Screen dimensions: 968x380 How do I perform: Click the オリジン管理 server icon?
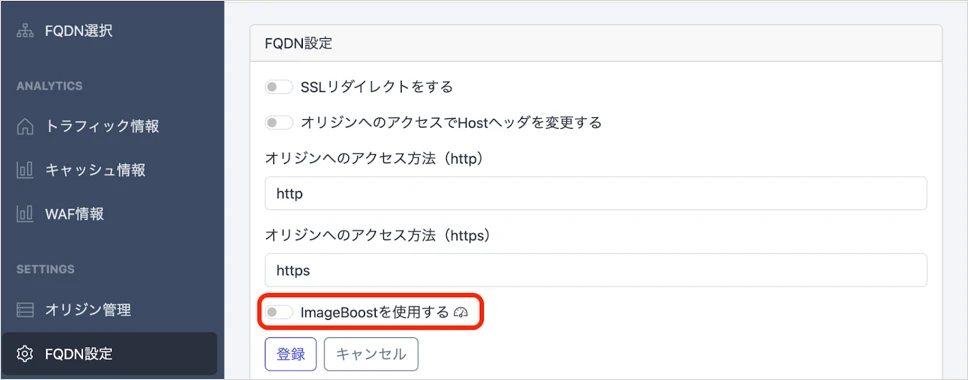25,310
